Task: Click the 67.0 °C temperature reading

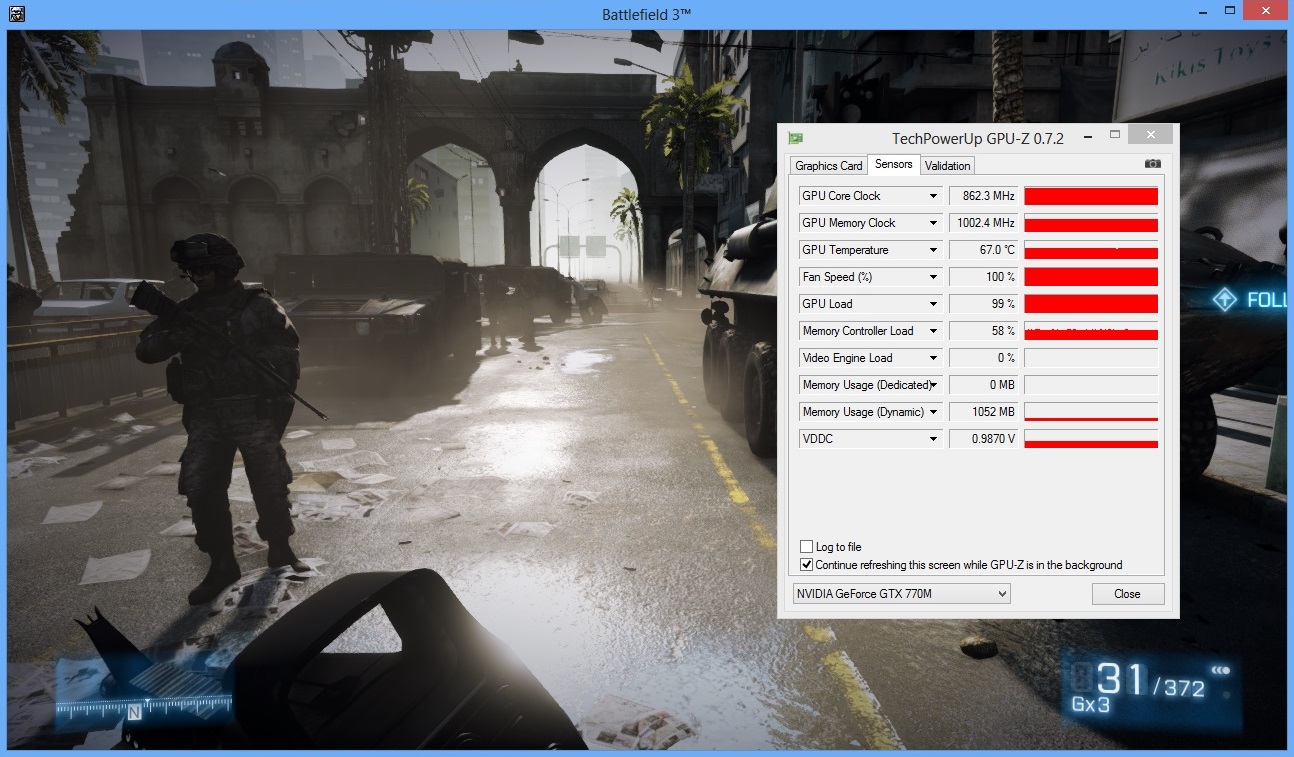Action: click(x=983, y=250)
